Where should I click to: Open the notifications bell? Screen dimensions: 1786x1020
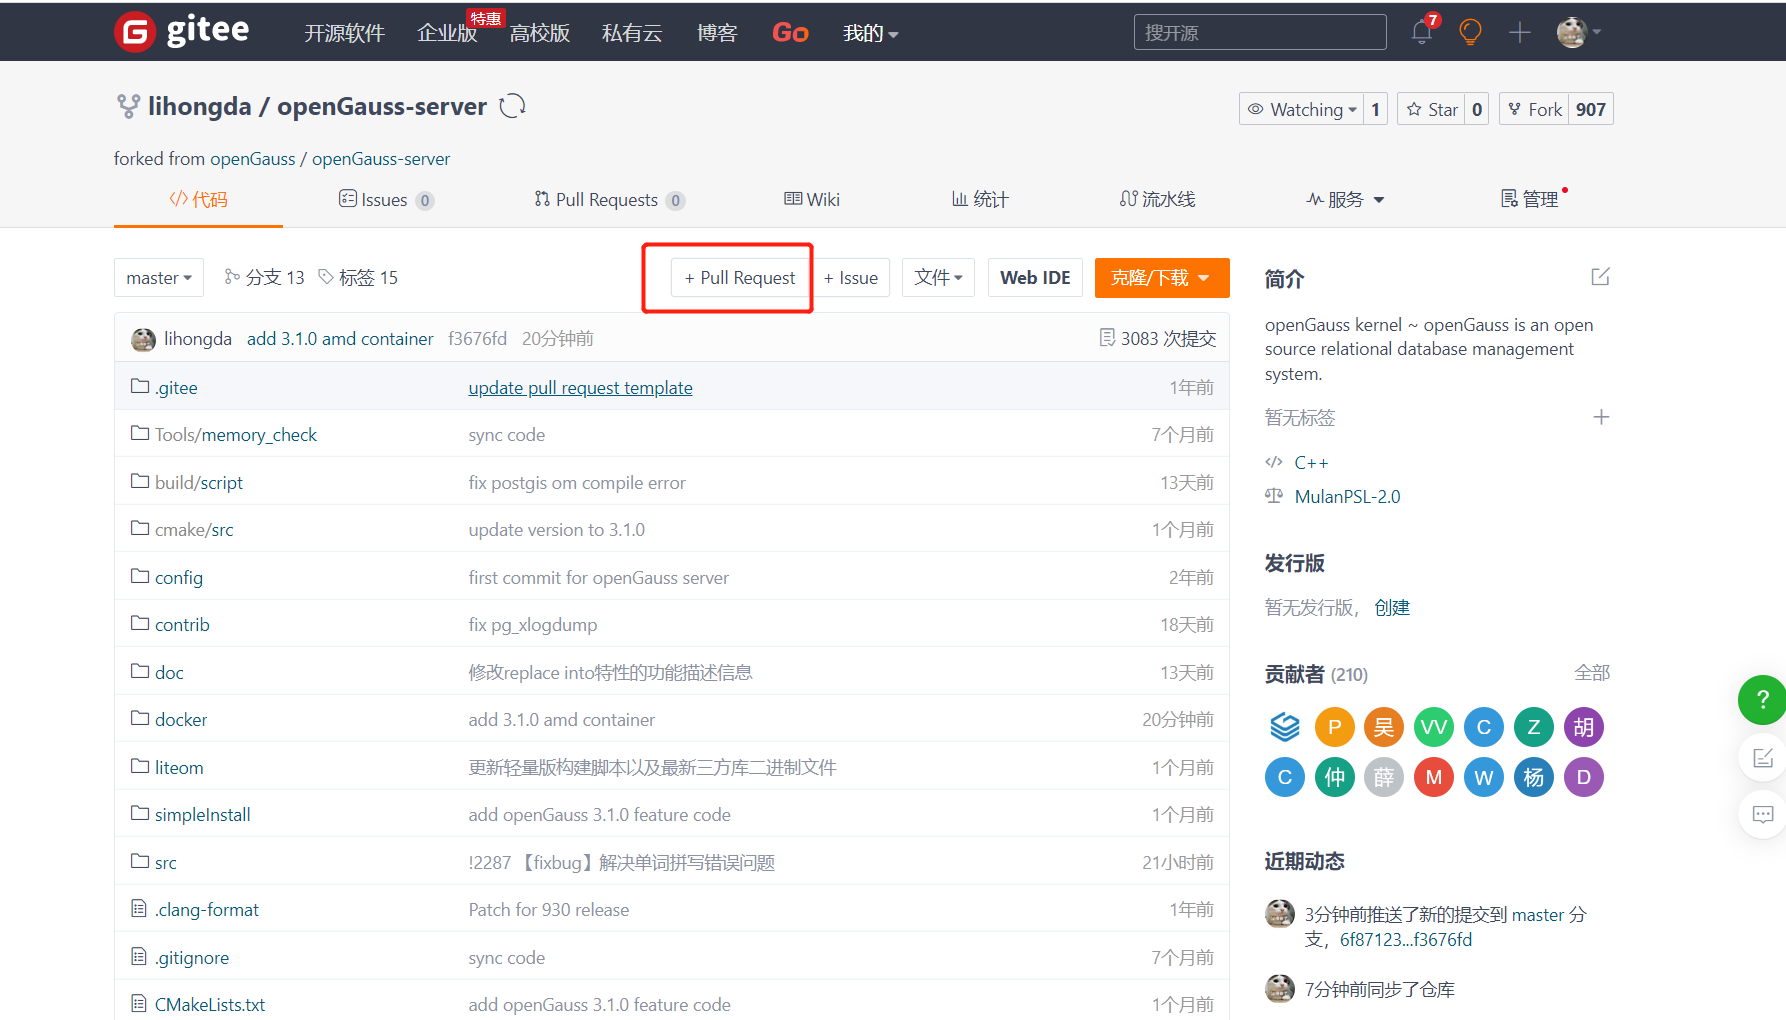tap(1422, 32)
